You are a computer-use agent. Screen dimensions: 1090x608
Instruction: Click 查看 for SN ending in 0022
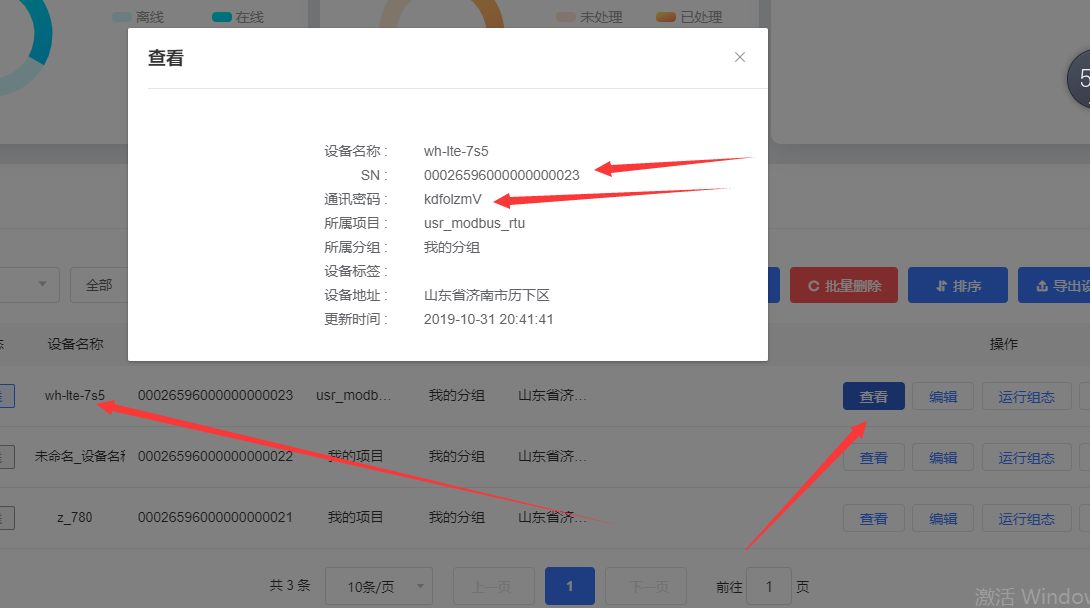coord(873,458)
